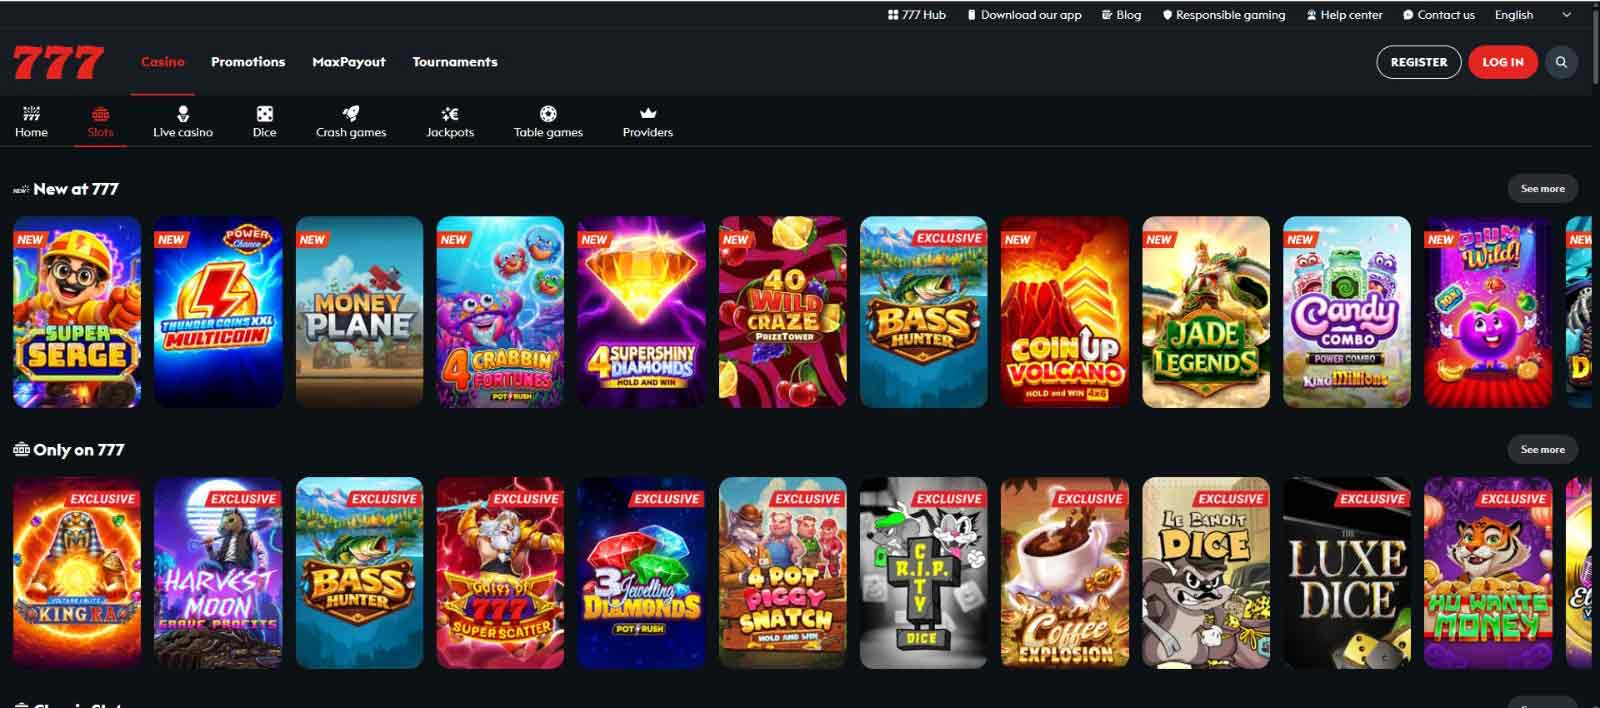Open the Hu Wants Money tiger game

[1488, 573]
